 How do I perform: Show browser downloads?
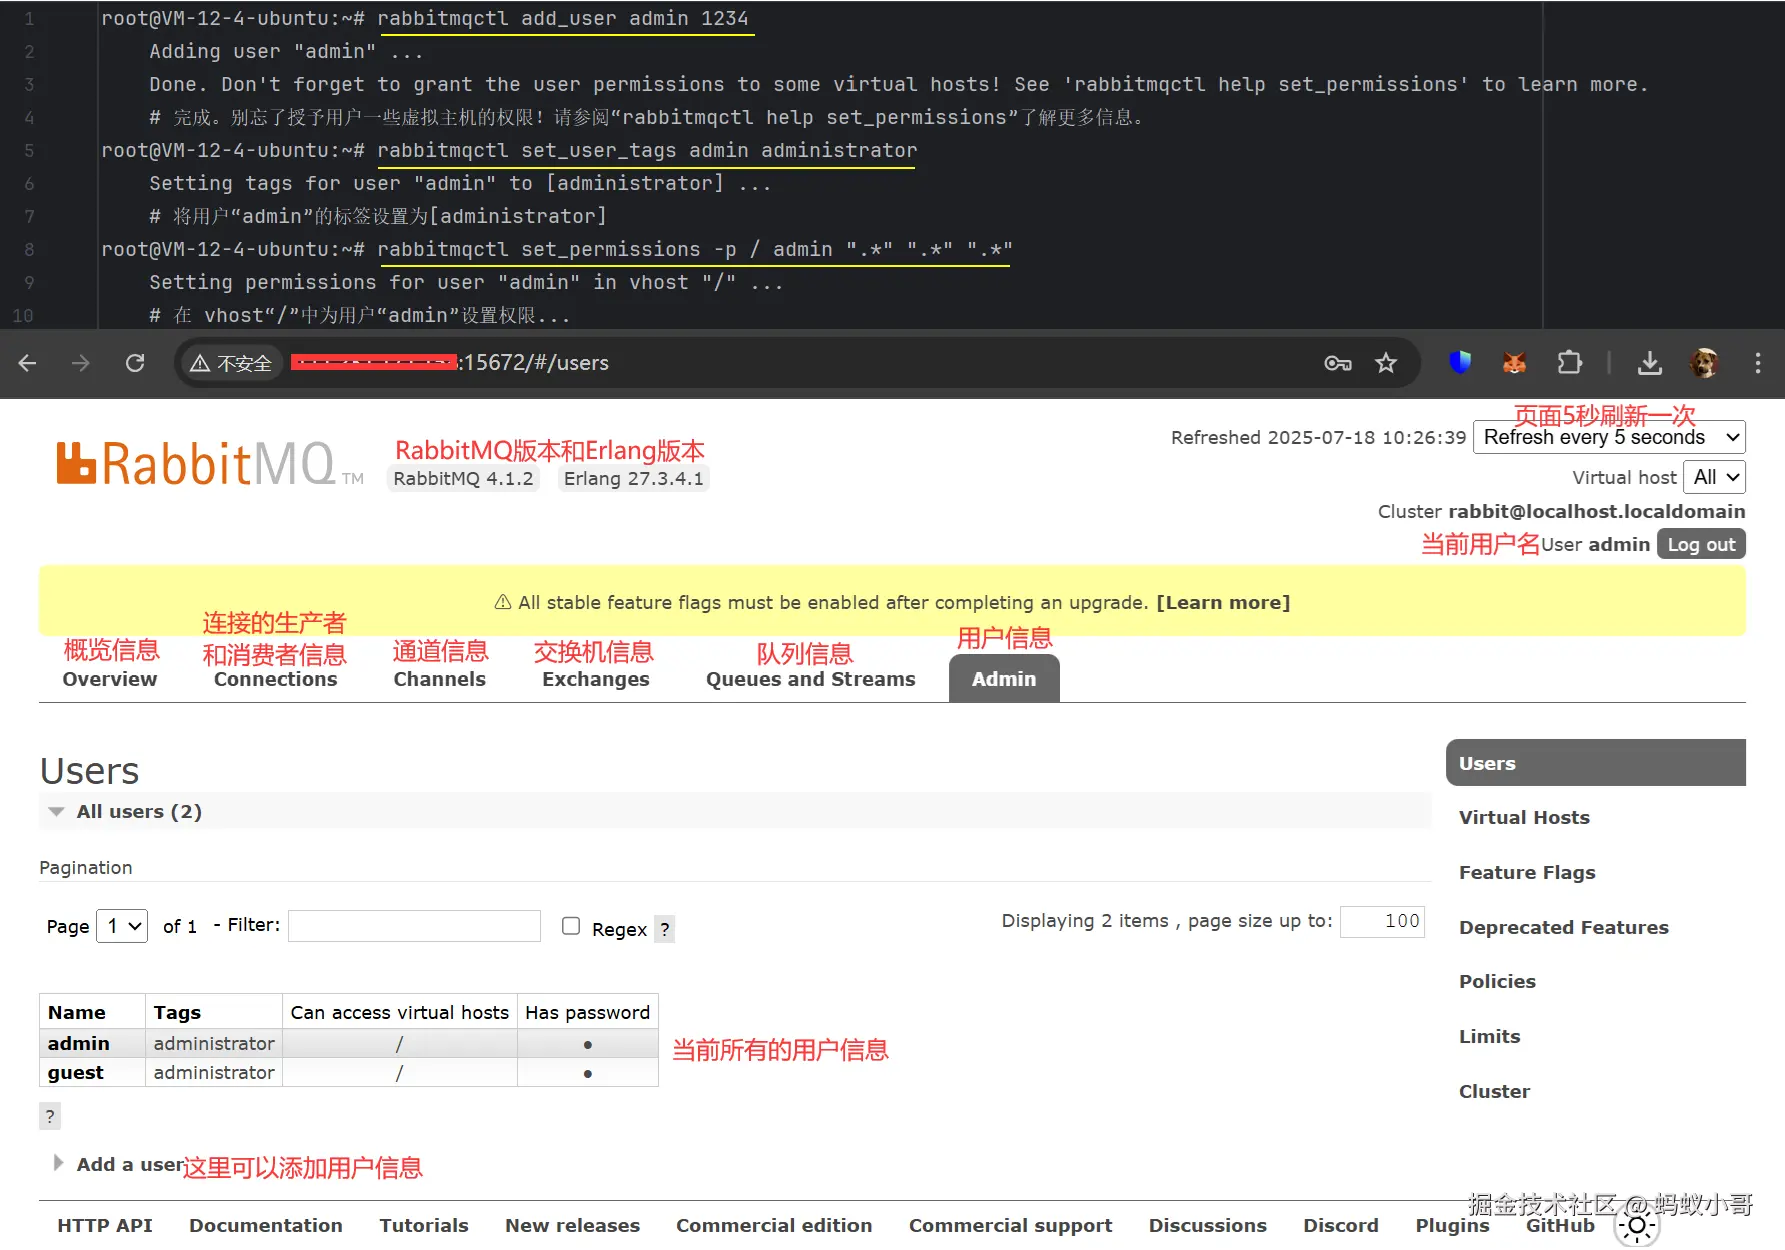pyautogui.click(x=1650, y=363)
